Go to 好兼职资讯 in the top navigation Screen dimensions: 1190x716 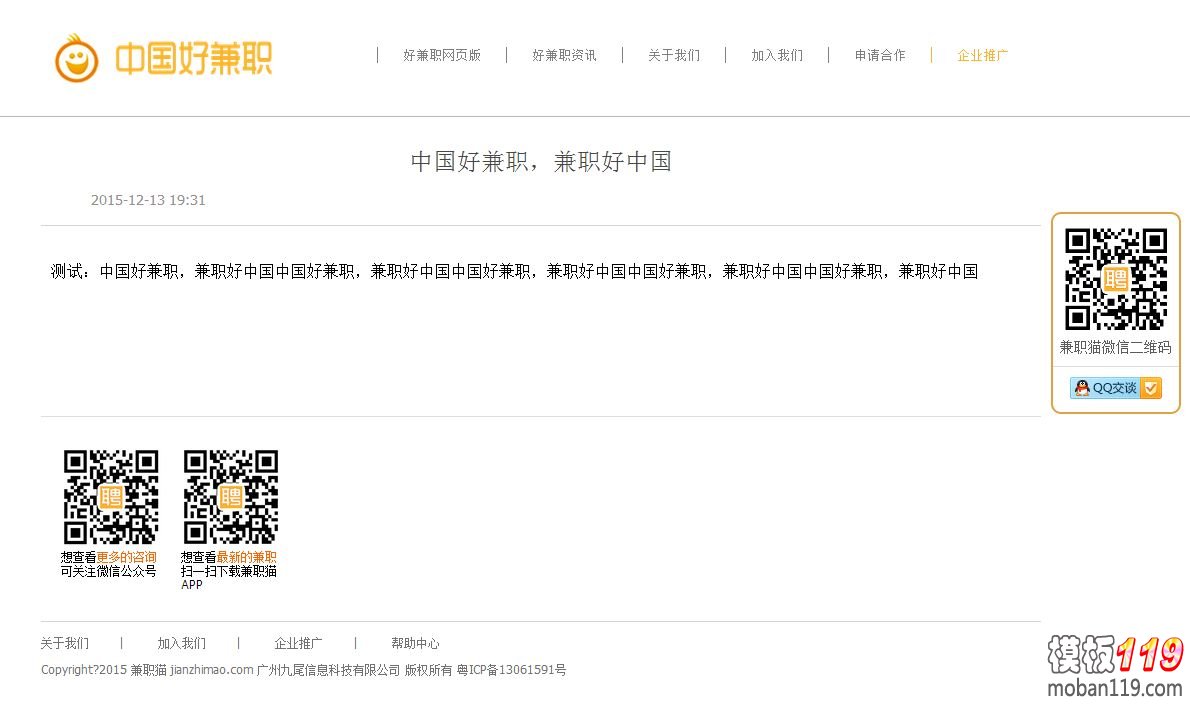[x=564, y=55]
